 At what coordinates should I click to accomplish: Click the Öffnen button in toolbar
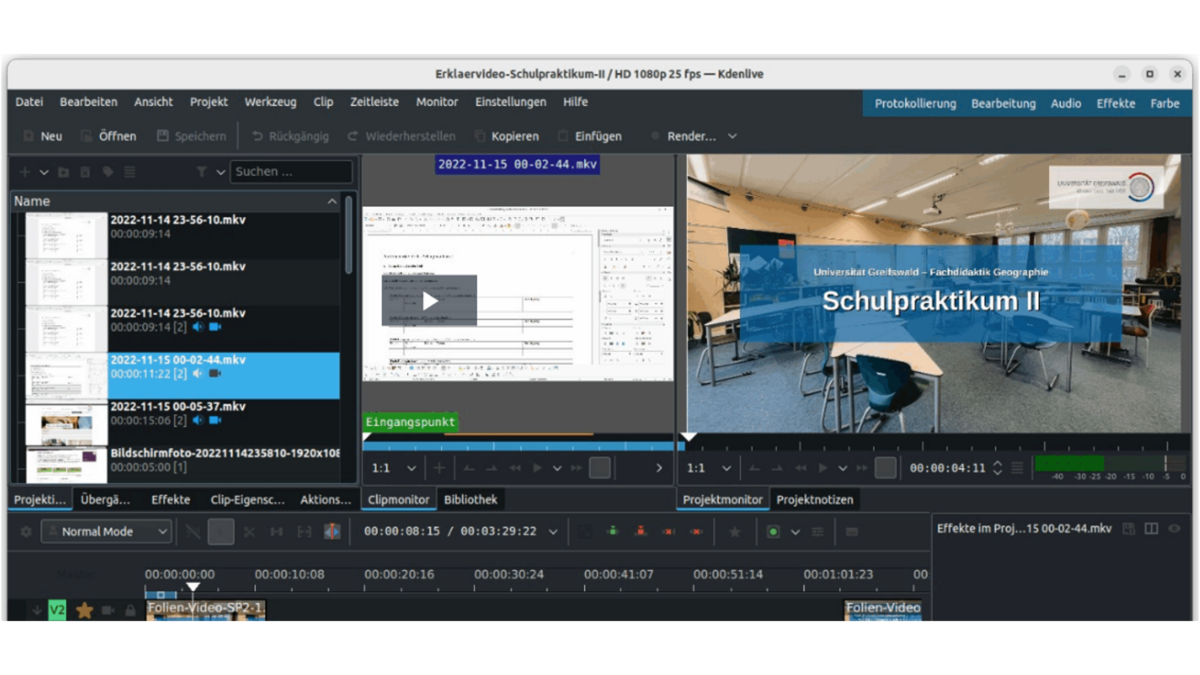tap(108, 136)
